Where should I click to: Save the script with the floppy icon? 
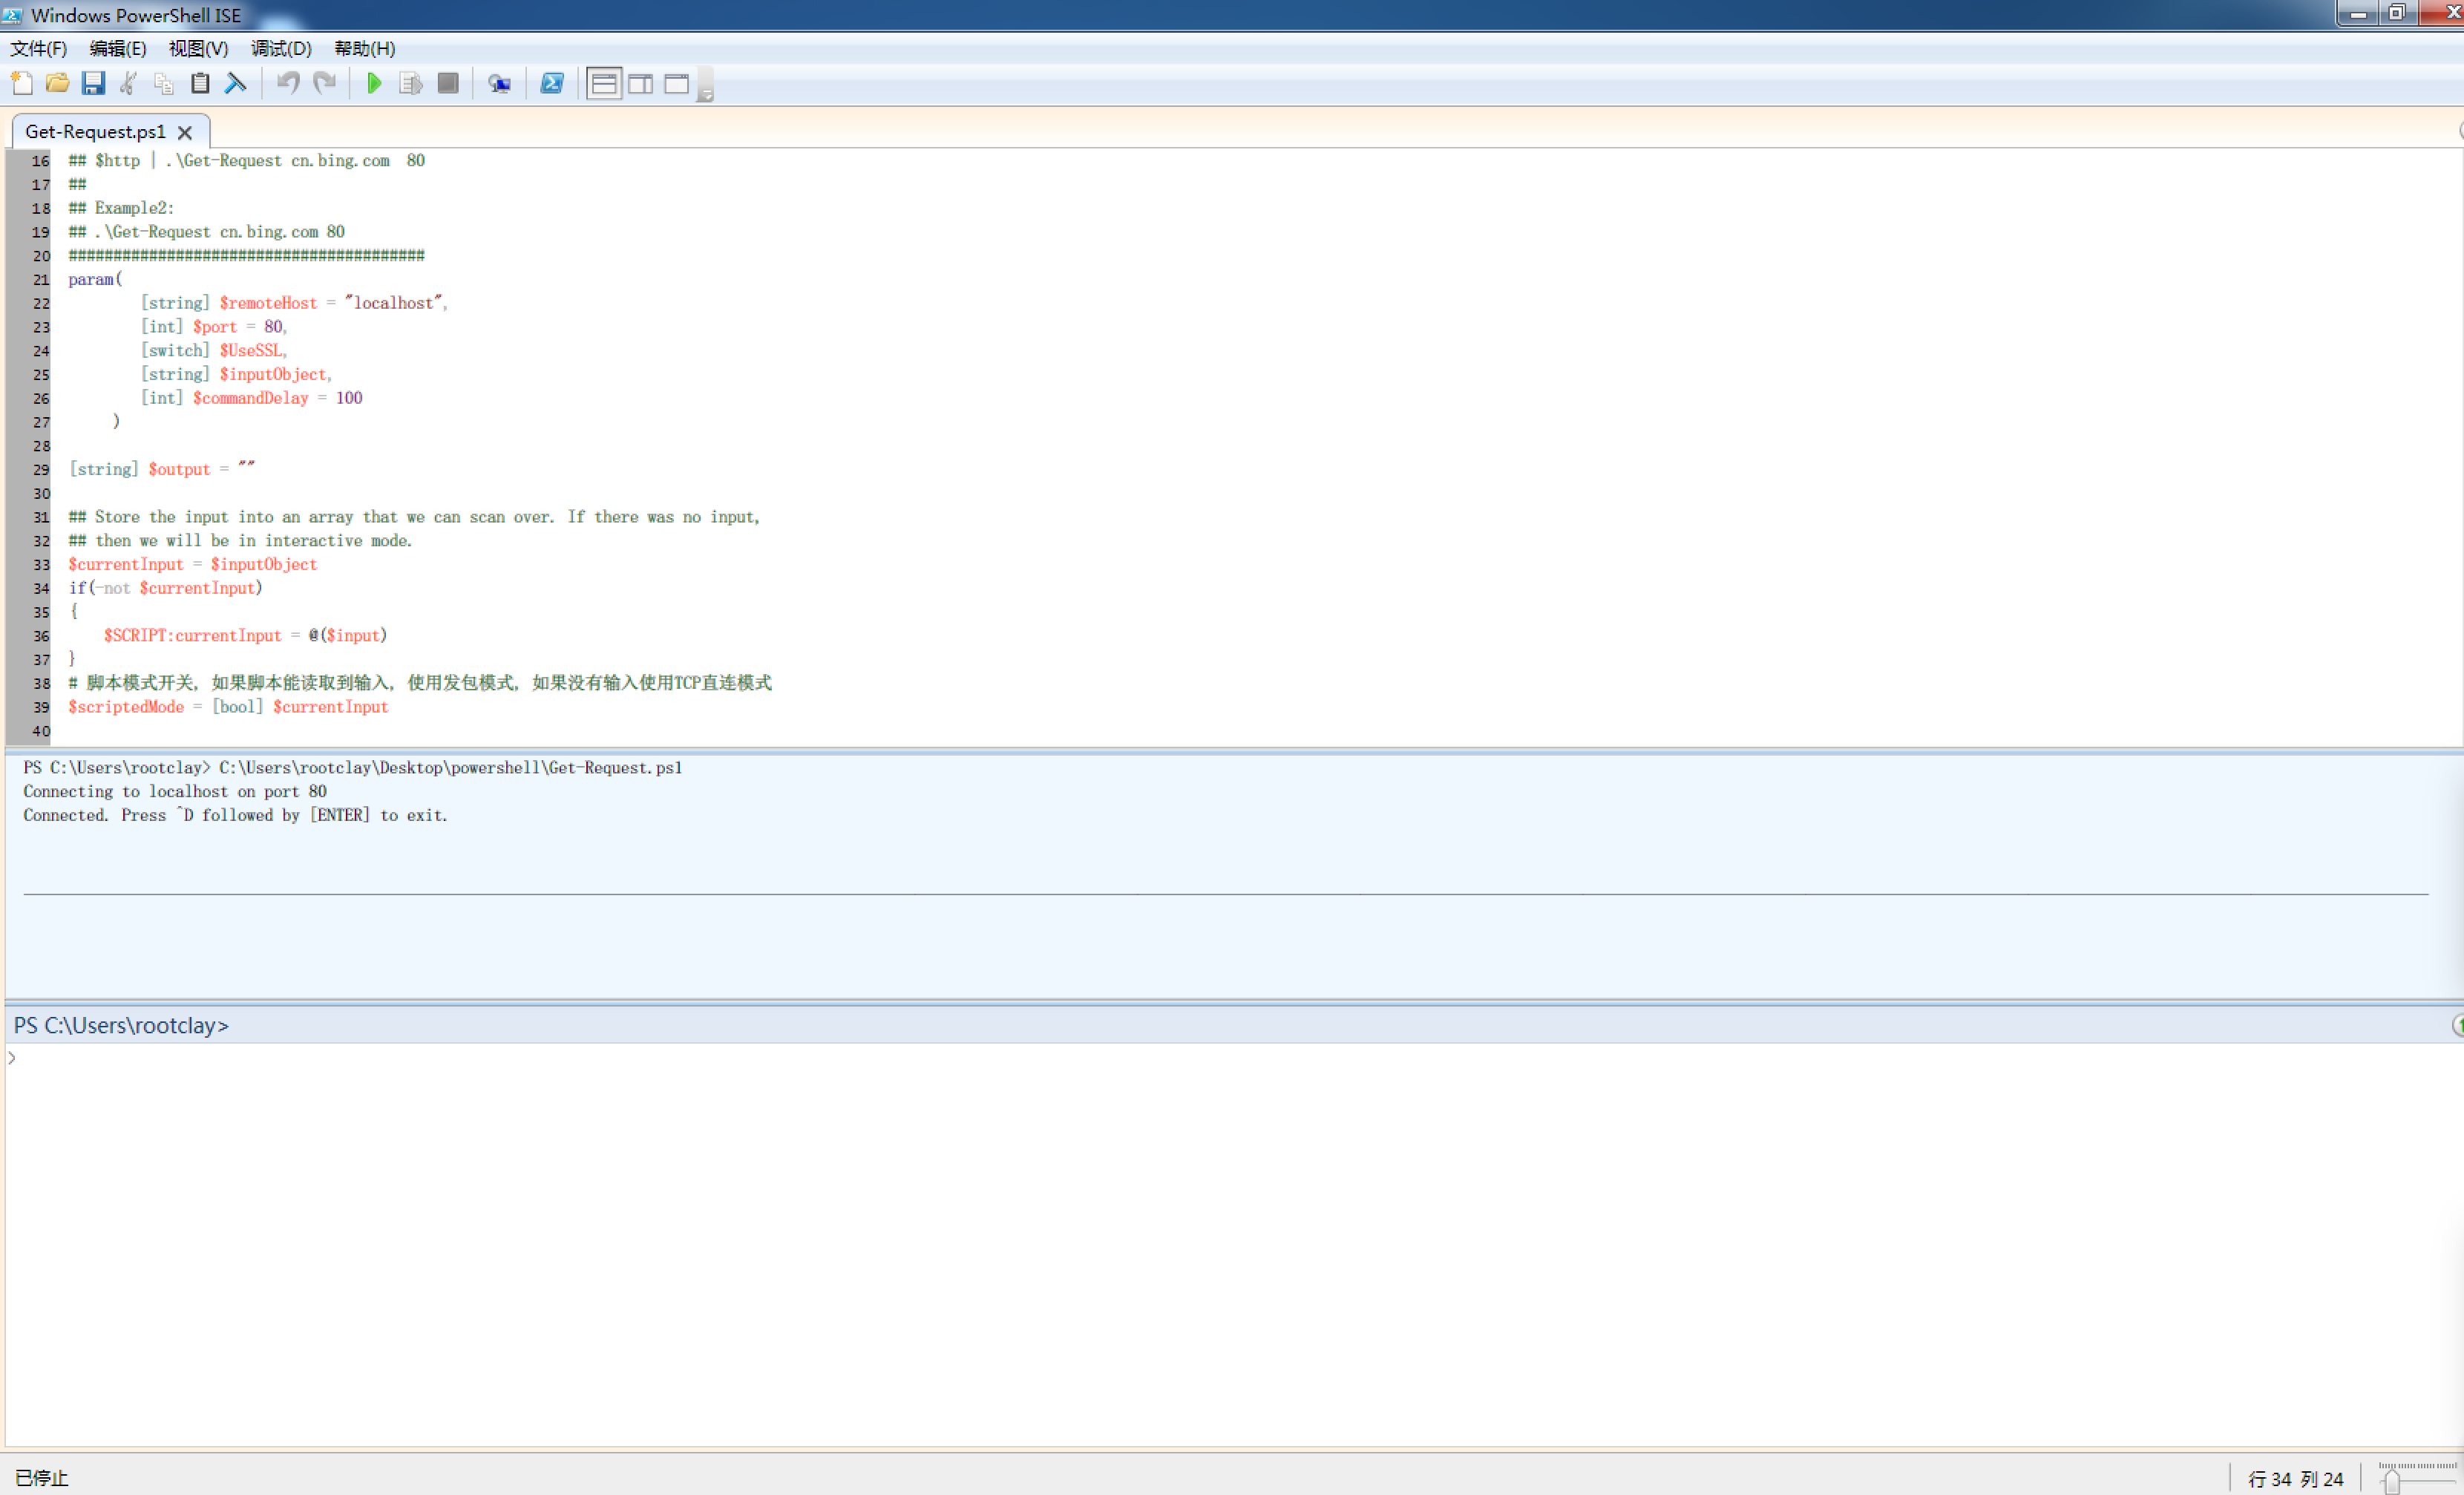[93, 83]
